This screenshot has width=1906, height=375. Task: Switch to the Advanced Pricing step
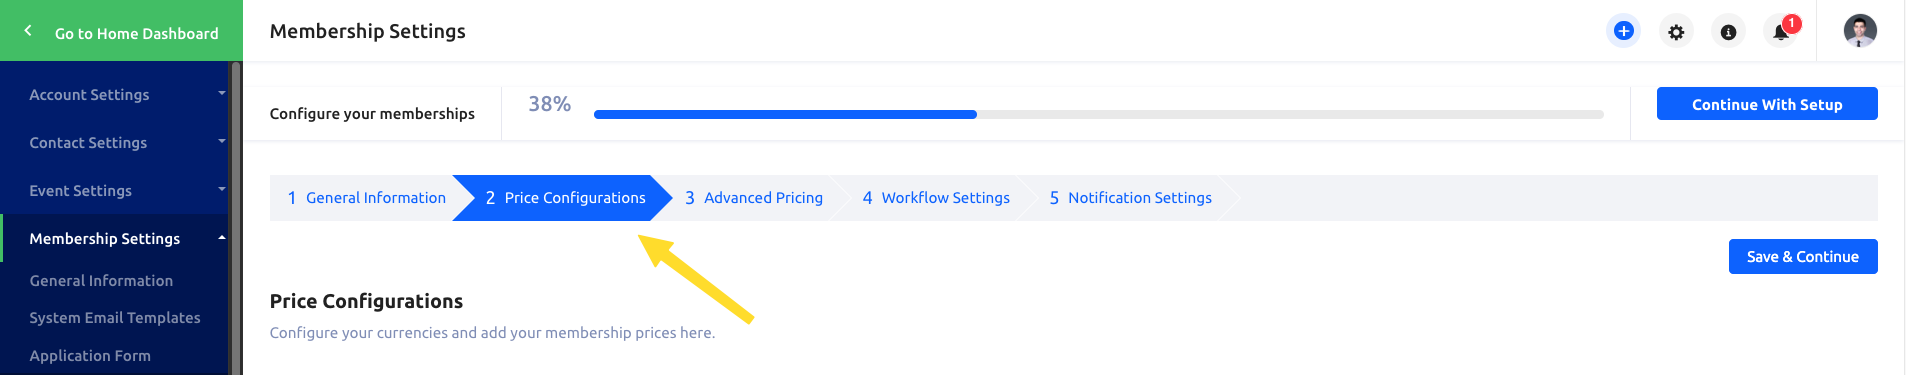(x=754, y=198)
